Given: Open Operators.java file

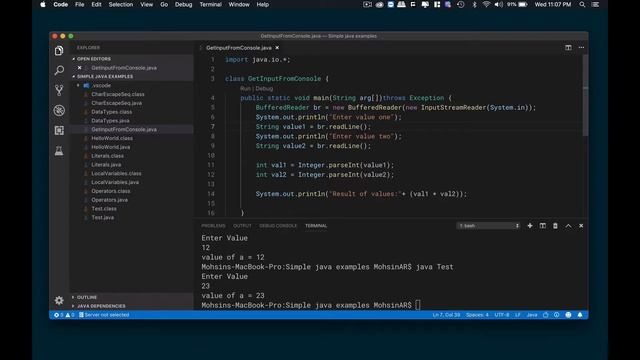Looking at the screenshot, I should point(109,200).
